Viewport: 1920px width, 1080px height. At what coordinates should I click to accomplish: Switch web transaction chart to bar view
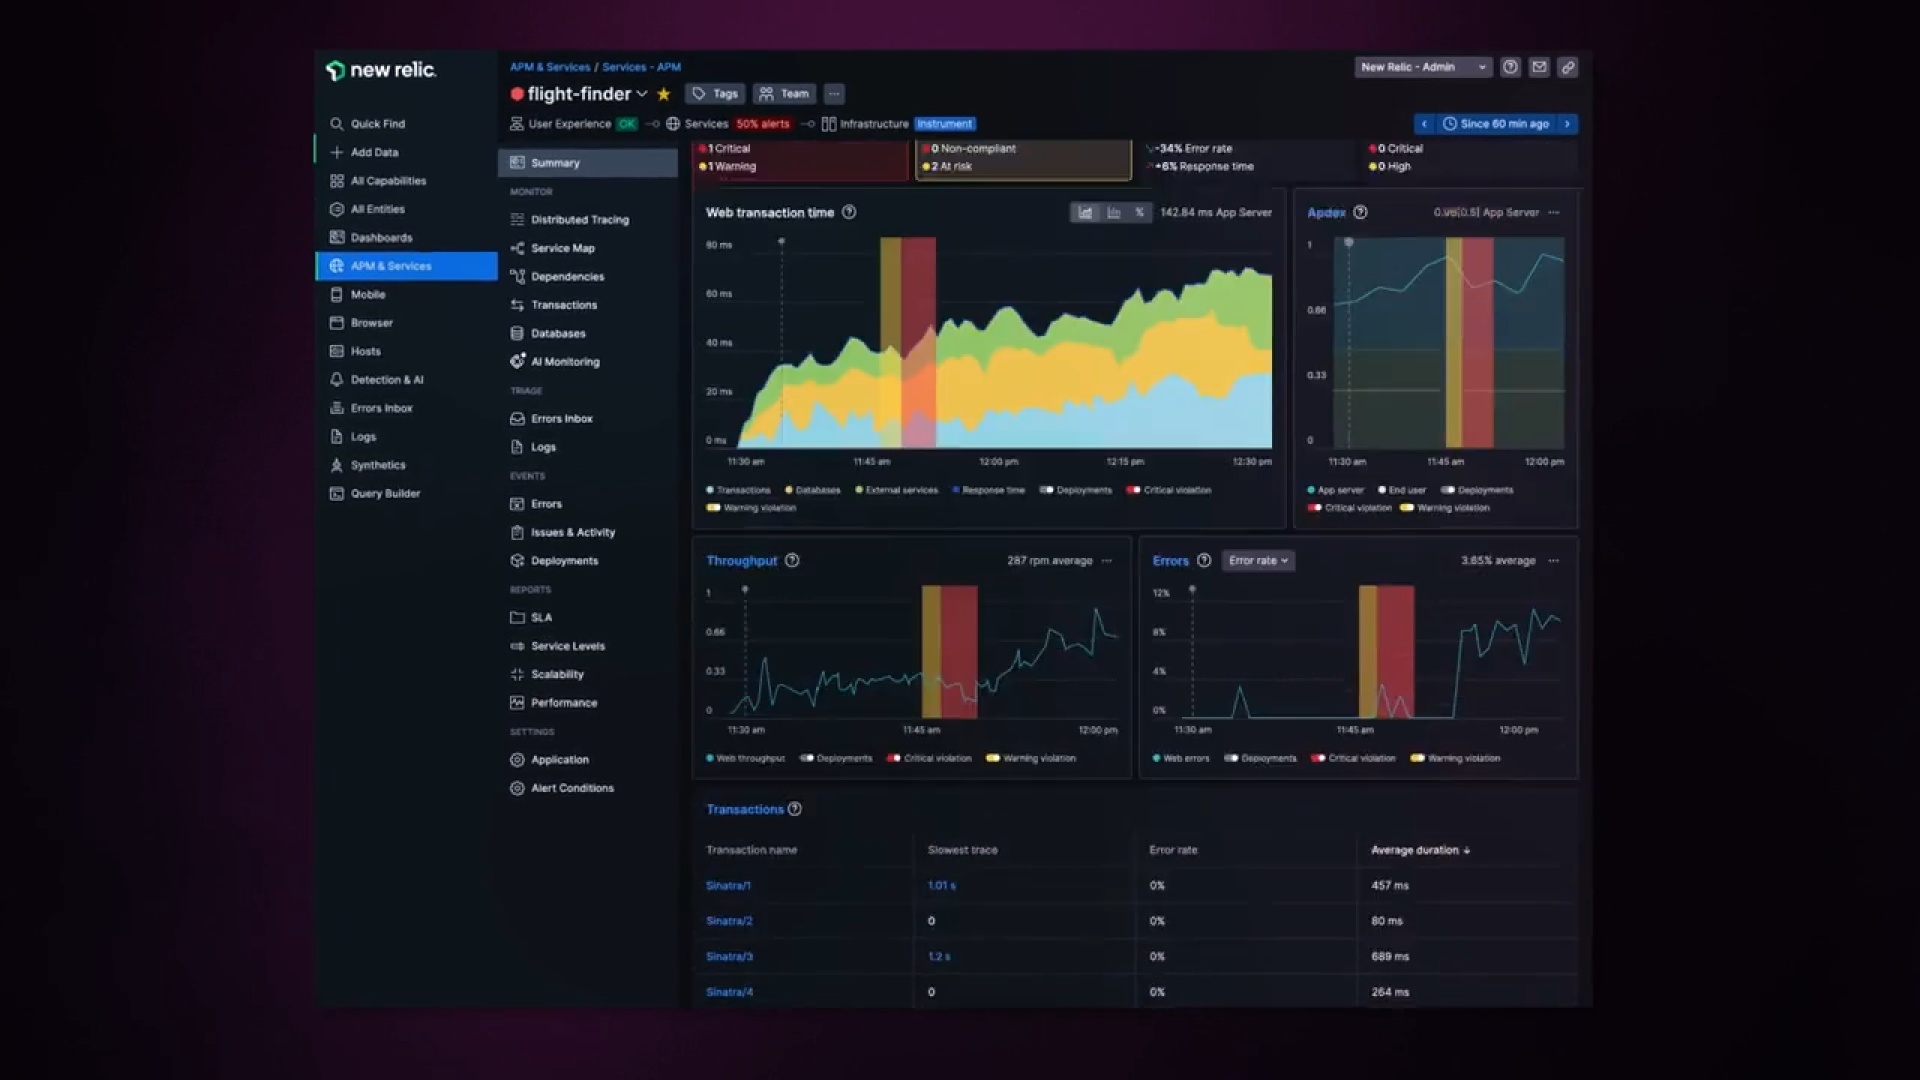coord(1113,213)
